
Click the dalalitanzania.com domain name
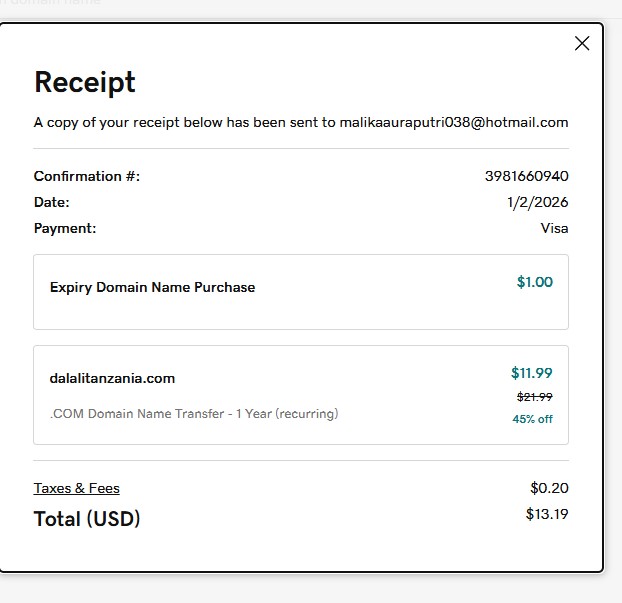[112, 378]
